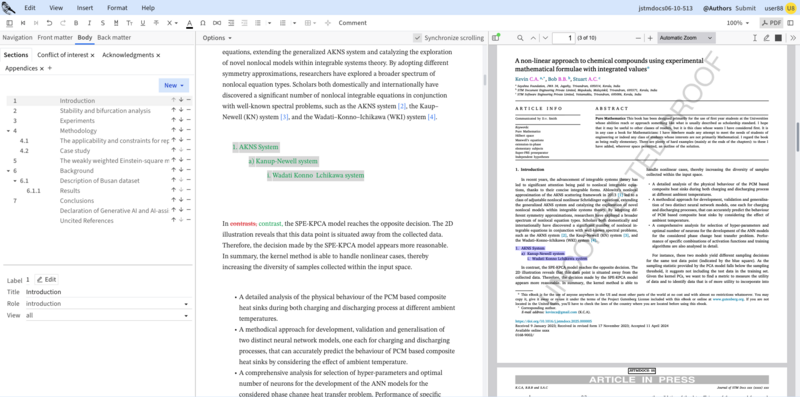Open Automatic Zoom combo box
Image resolution: width=800 pixels, height=397 pixels.
click(x=686, y=38)
